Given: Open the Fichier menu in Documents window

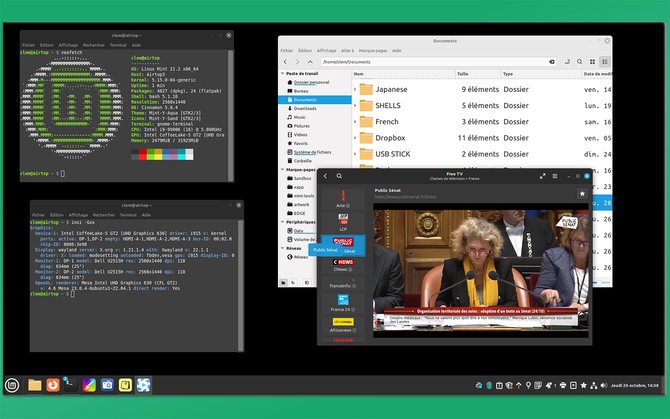Looking at the screenshot, I should [287, 50].
